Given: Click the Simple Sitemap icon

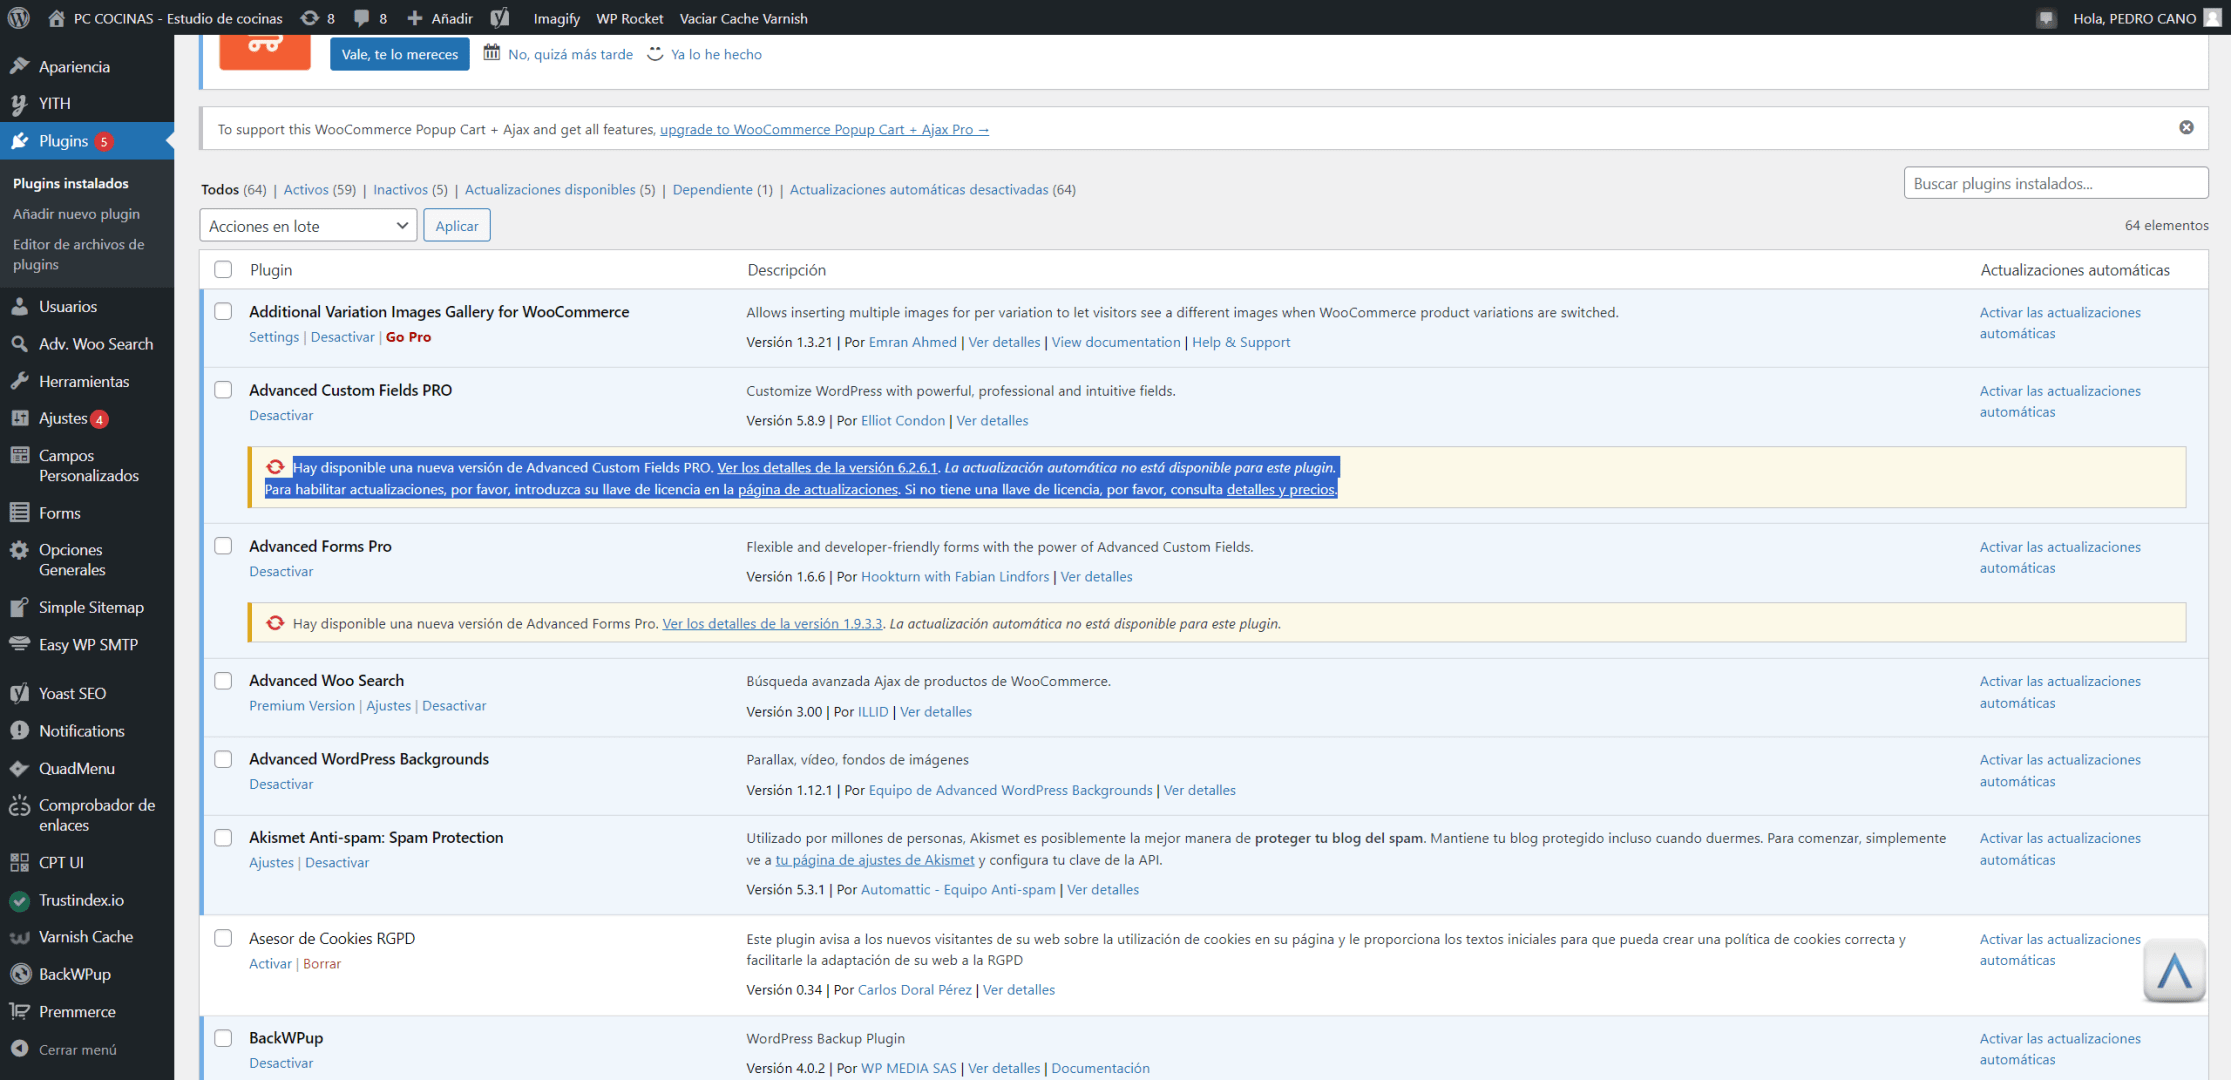Looking at the screenshot, I should coord(19,607).
